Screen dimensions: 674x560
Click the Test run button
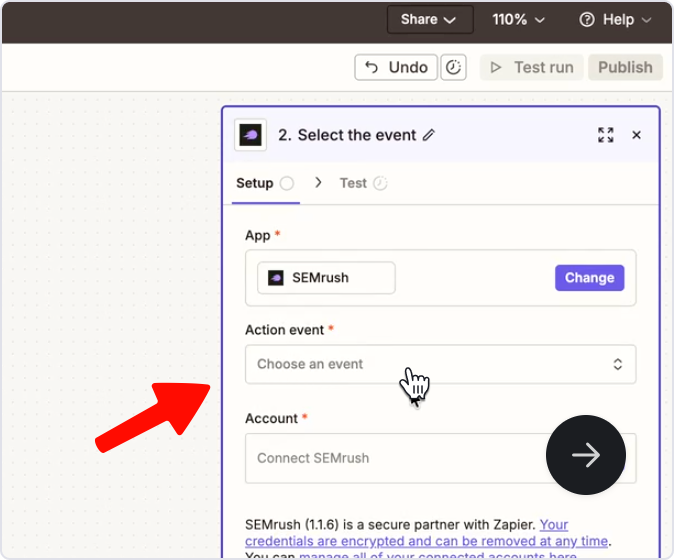pos(531,67)
